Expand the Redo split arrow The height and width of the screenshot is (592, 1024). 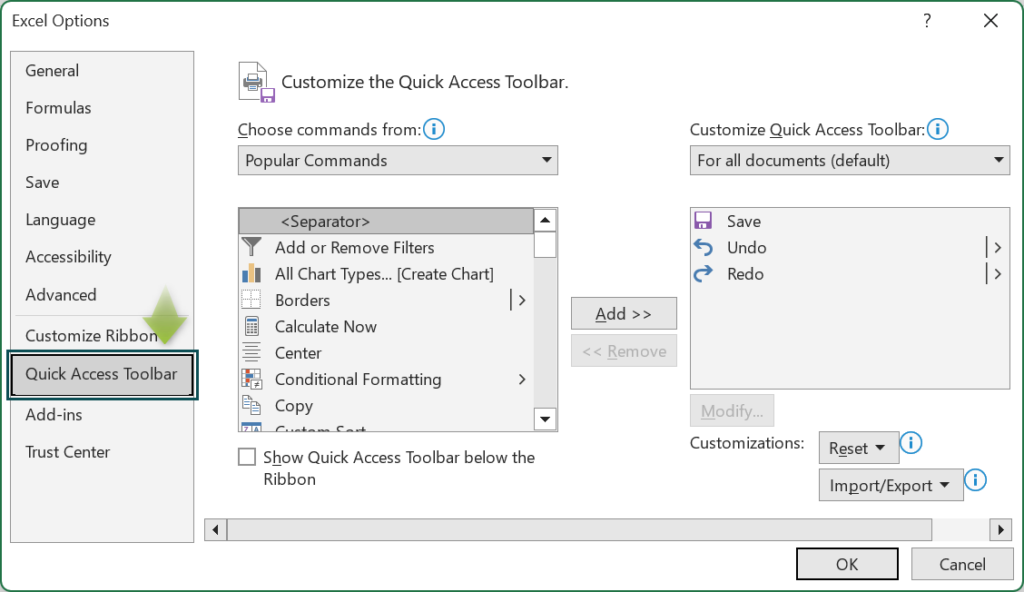click(997, 274)
